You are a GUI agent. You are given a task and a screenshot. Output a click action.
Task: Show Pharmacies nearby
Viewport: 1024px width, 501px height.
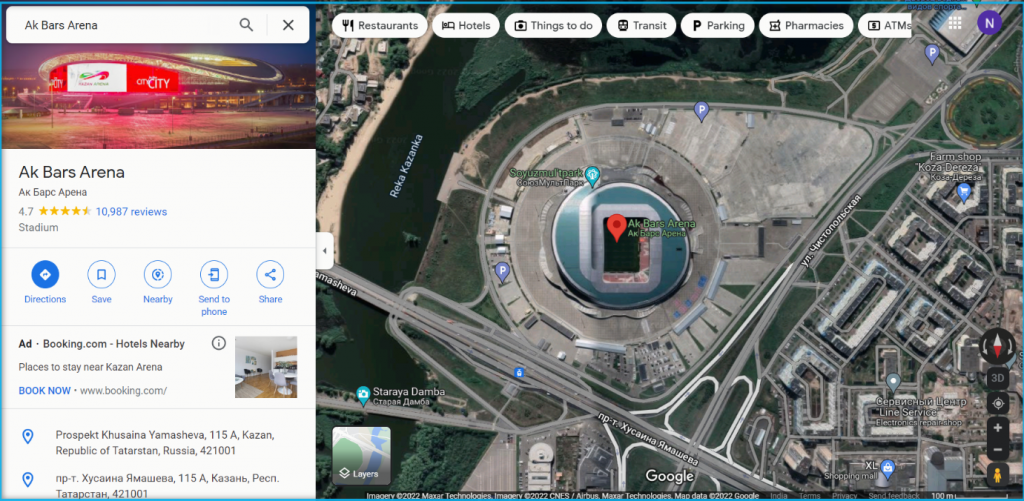(806, 25)
